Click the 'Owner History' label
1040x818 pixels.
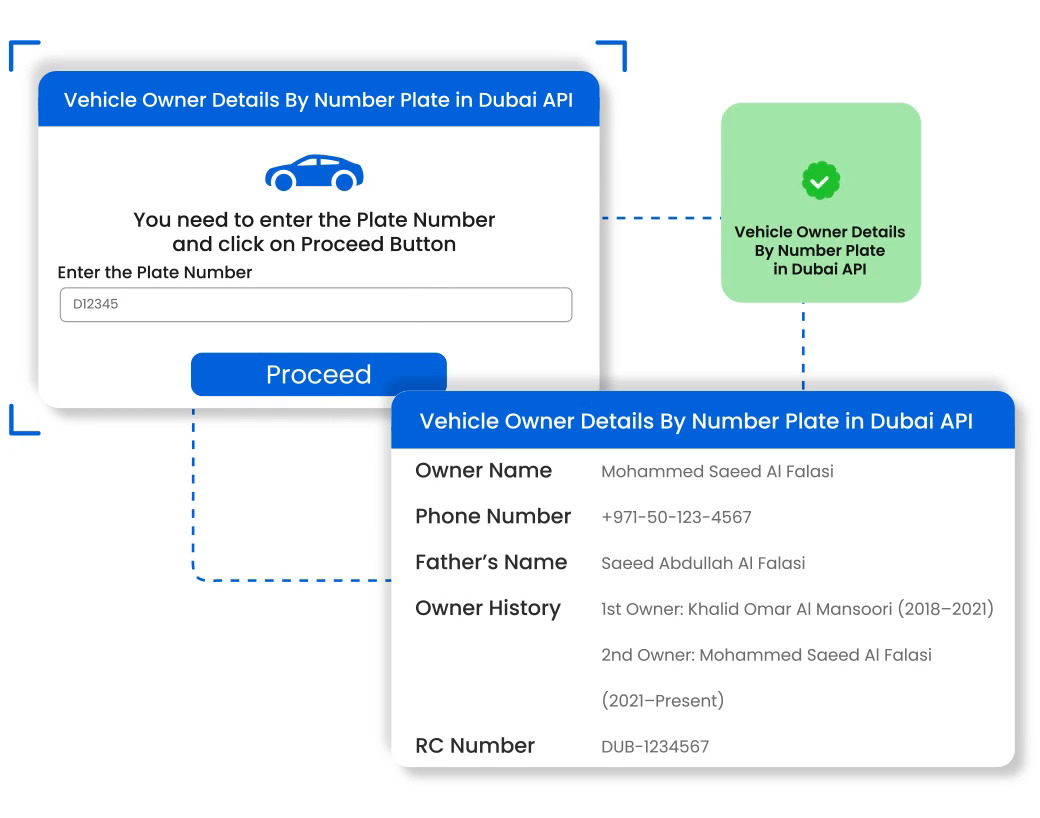click(488, 608)
